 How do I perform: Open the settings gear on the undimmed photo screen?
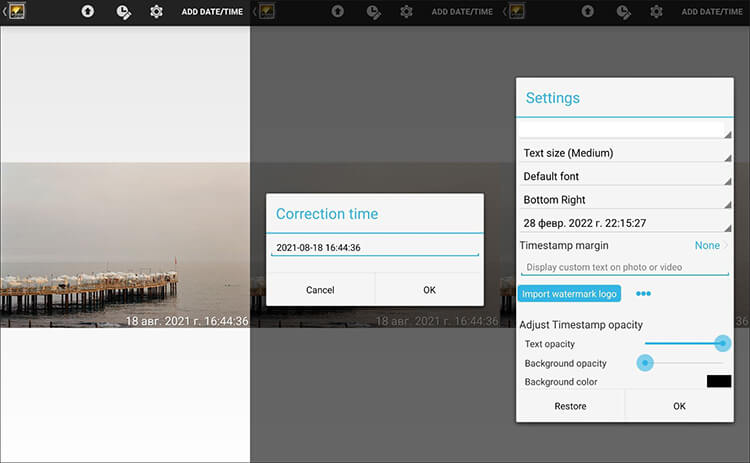tap(156, 11)
